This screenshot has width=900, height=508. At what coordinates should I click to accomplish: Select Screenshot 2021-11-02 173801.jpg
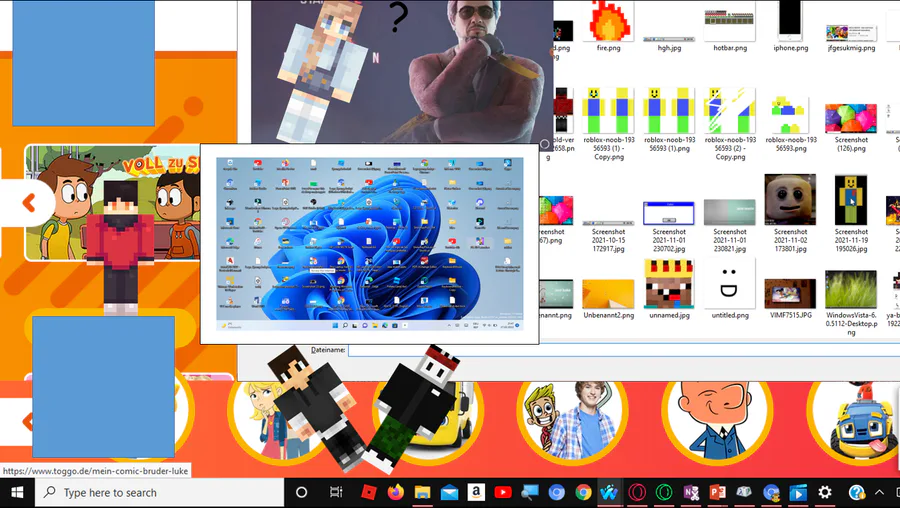790,214
